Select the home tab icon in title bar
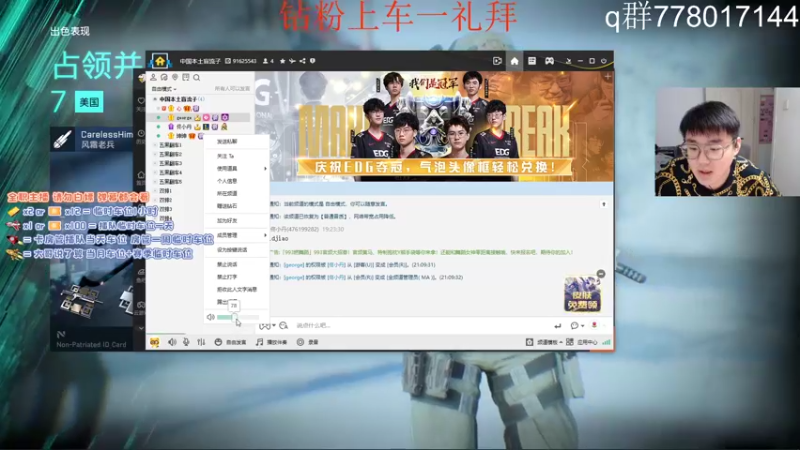 (x=514, y=61)
